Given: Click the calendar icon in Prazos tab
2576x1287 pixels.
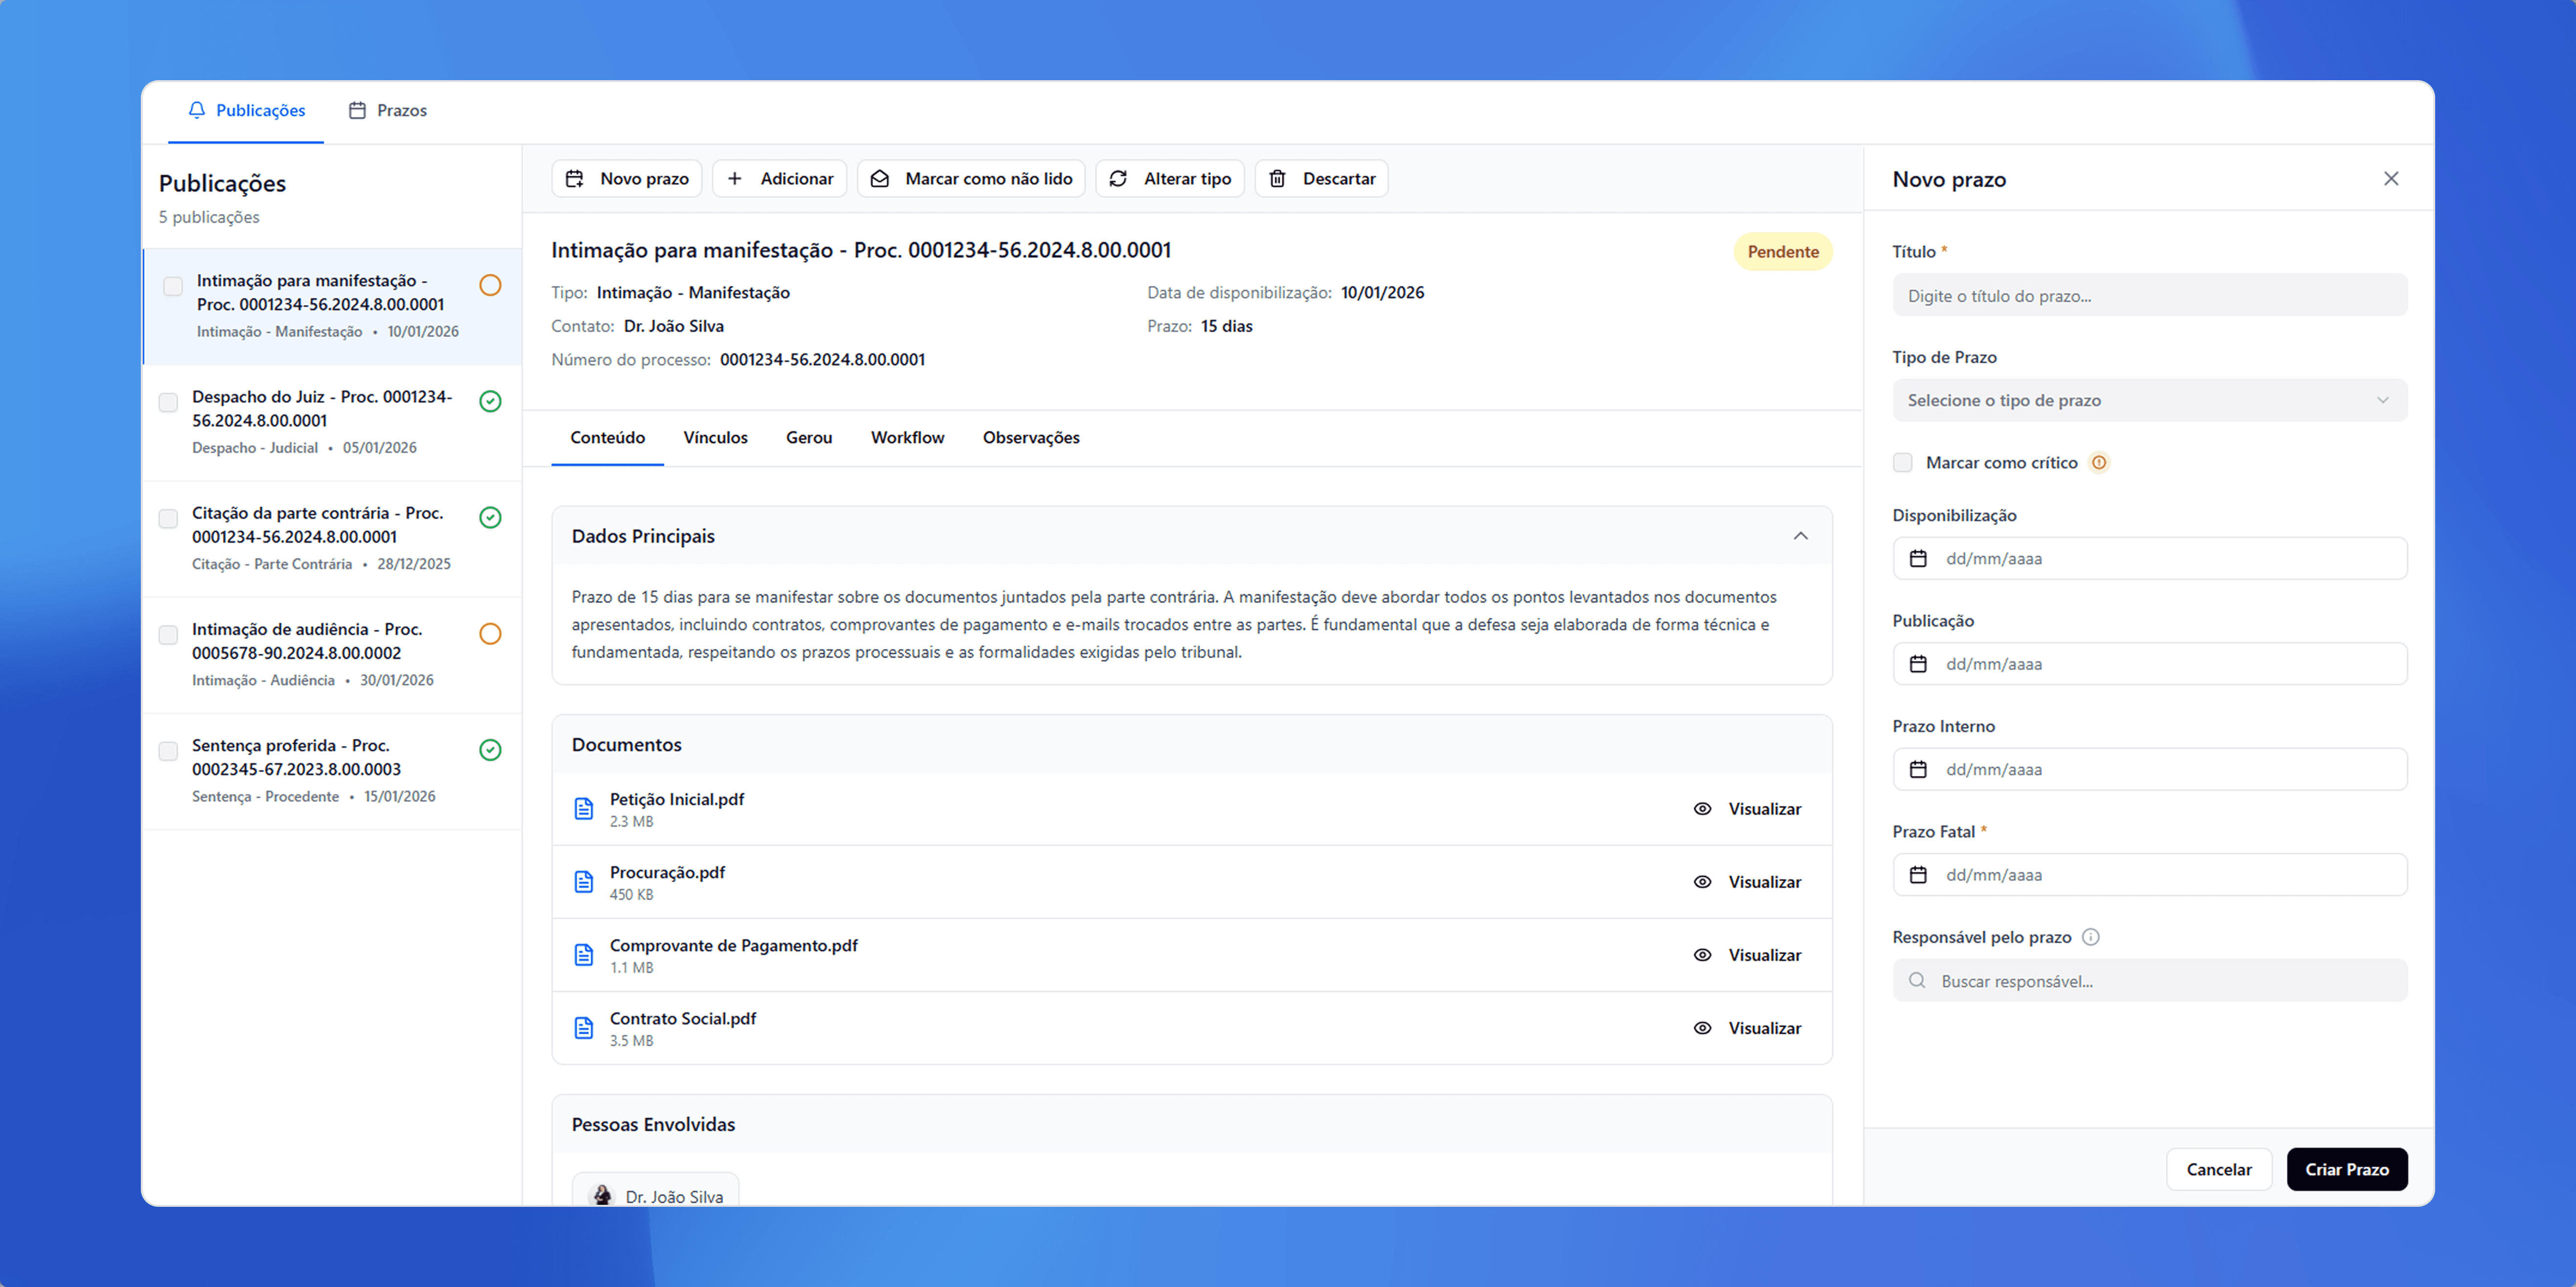Looking at the screenshot, I should 357,110.
